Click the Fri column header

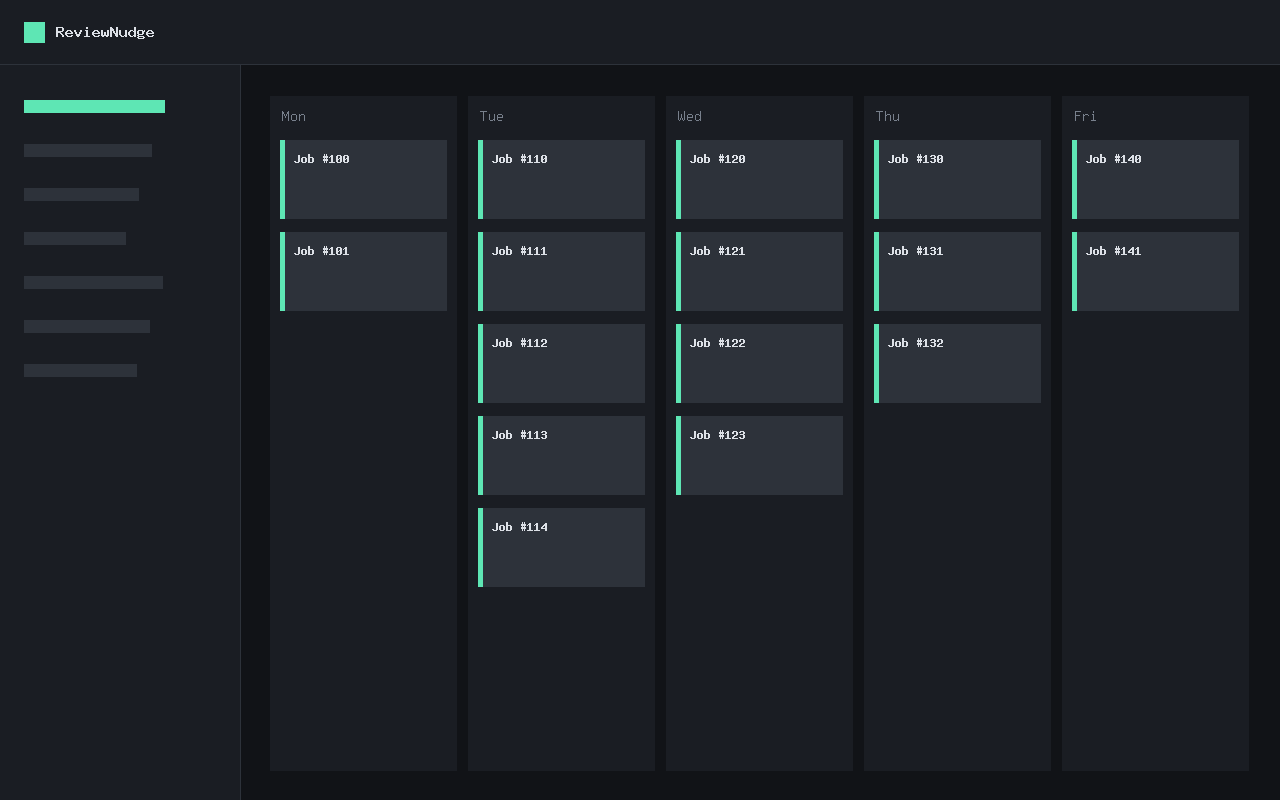pyautogui.click(x=1085, y=116)
